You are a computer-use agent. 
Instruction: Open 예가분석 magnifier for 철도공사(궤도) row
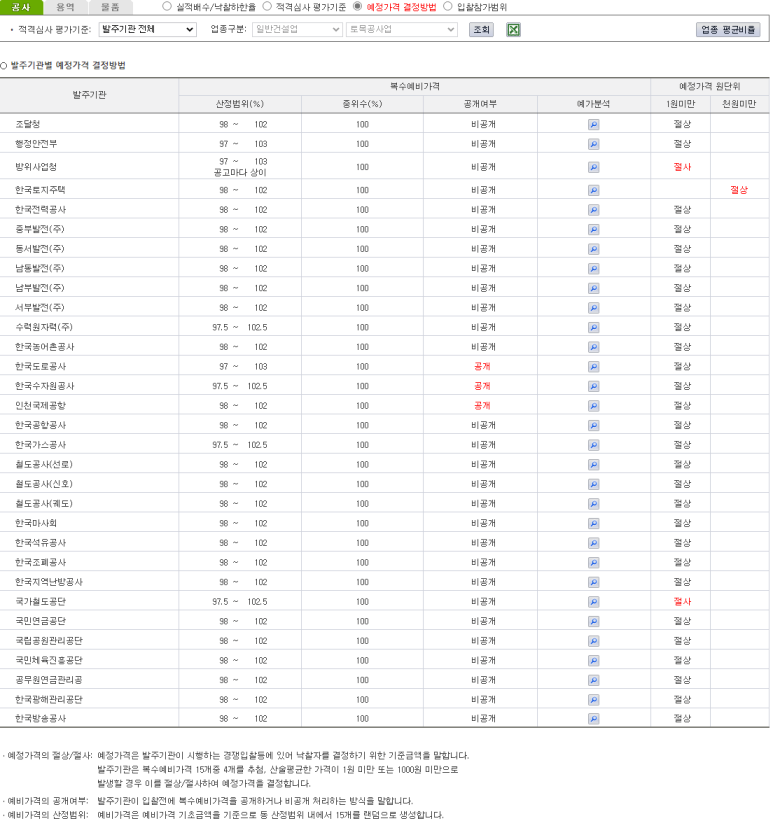(x=593, y=504)
